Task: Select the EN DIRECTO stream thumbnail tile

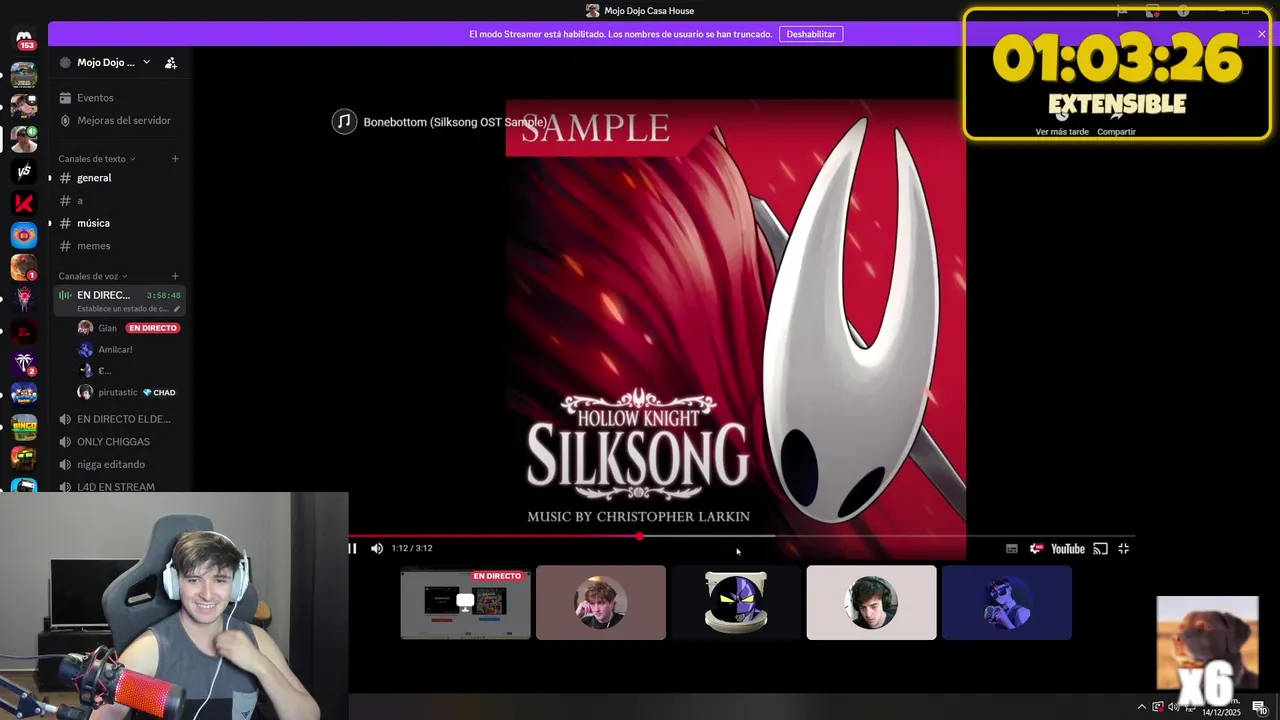Action: point(465,602)
